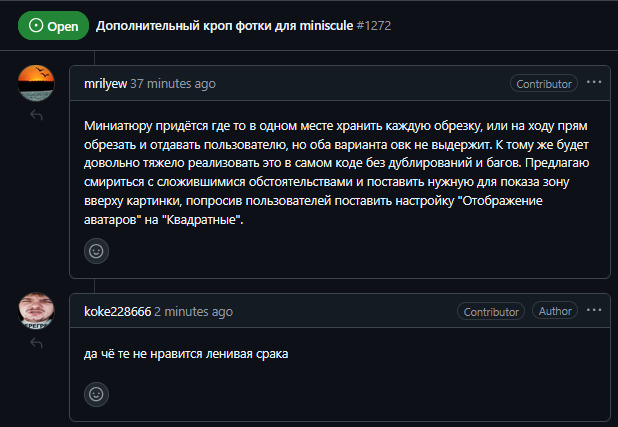Open the koke228666 username profile link
618x427 pixels.
118,312
